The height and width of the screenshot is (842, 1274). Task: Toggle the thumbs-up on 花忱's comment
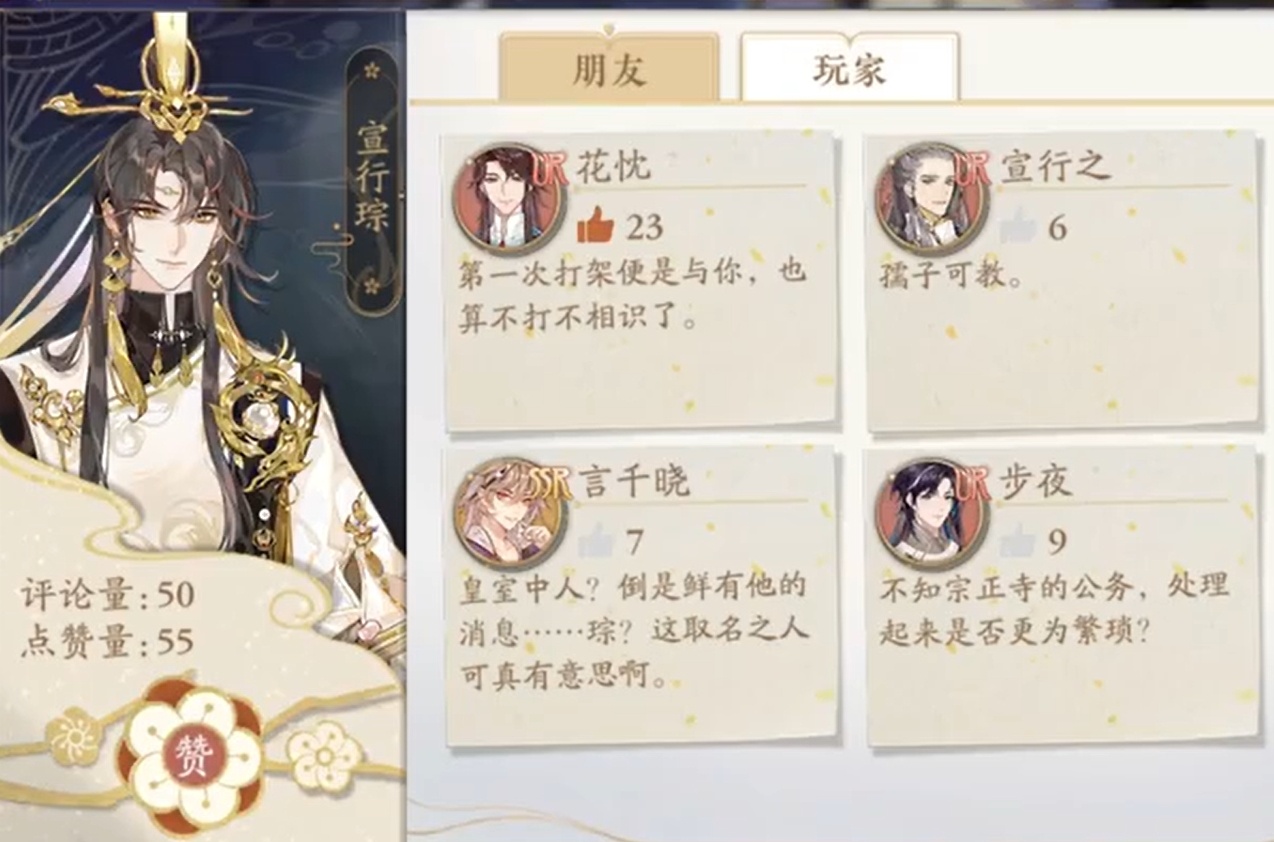click(x=595, y=227)
